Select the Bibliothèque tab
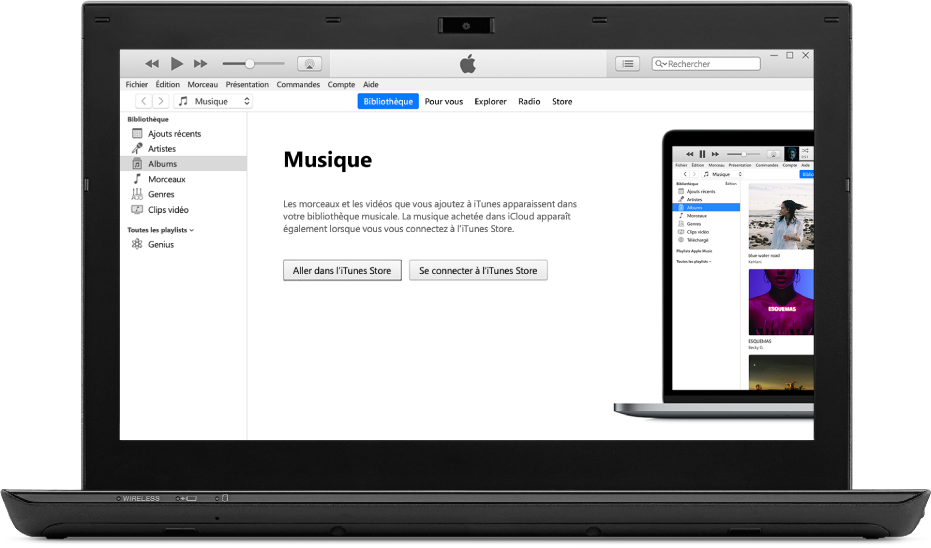The image size is (931, 548). (x=388, y=102)
